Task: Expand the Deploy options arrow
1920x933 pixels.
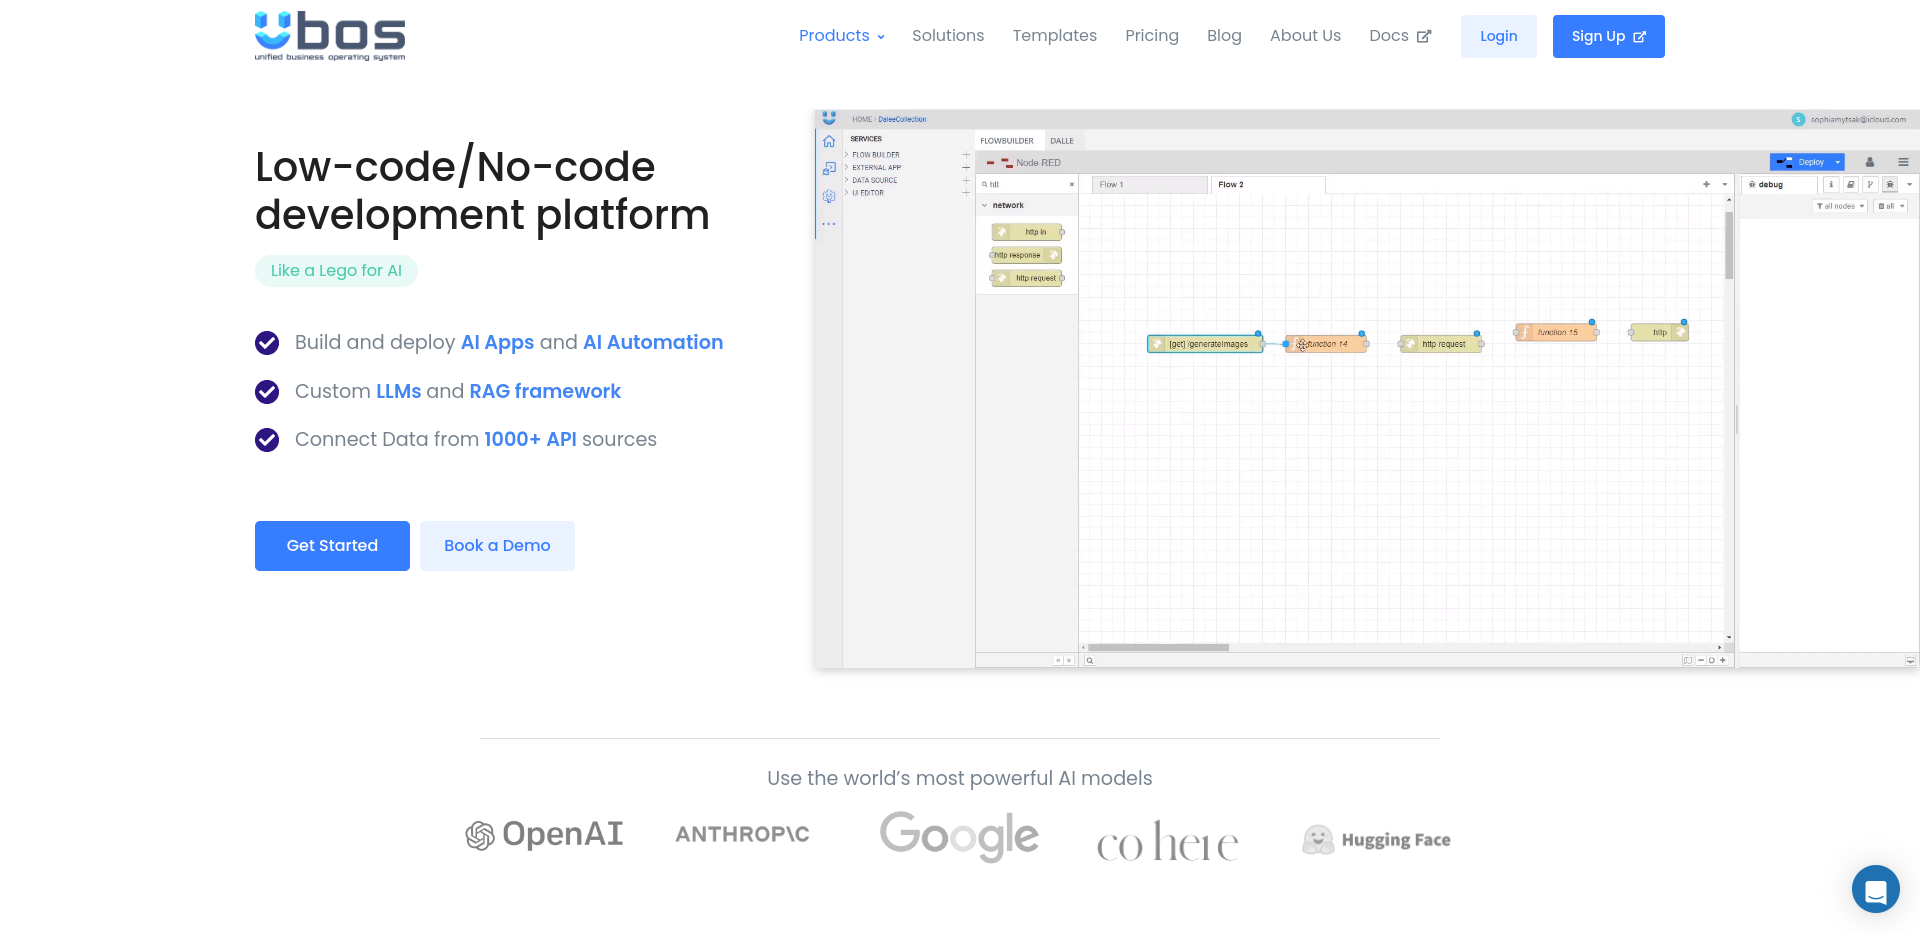Action: click(1838, 162)
